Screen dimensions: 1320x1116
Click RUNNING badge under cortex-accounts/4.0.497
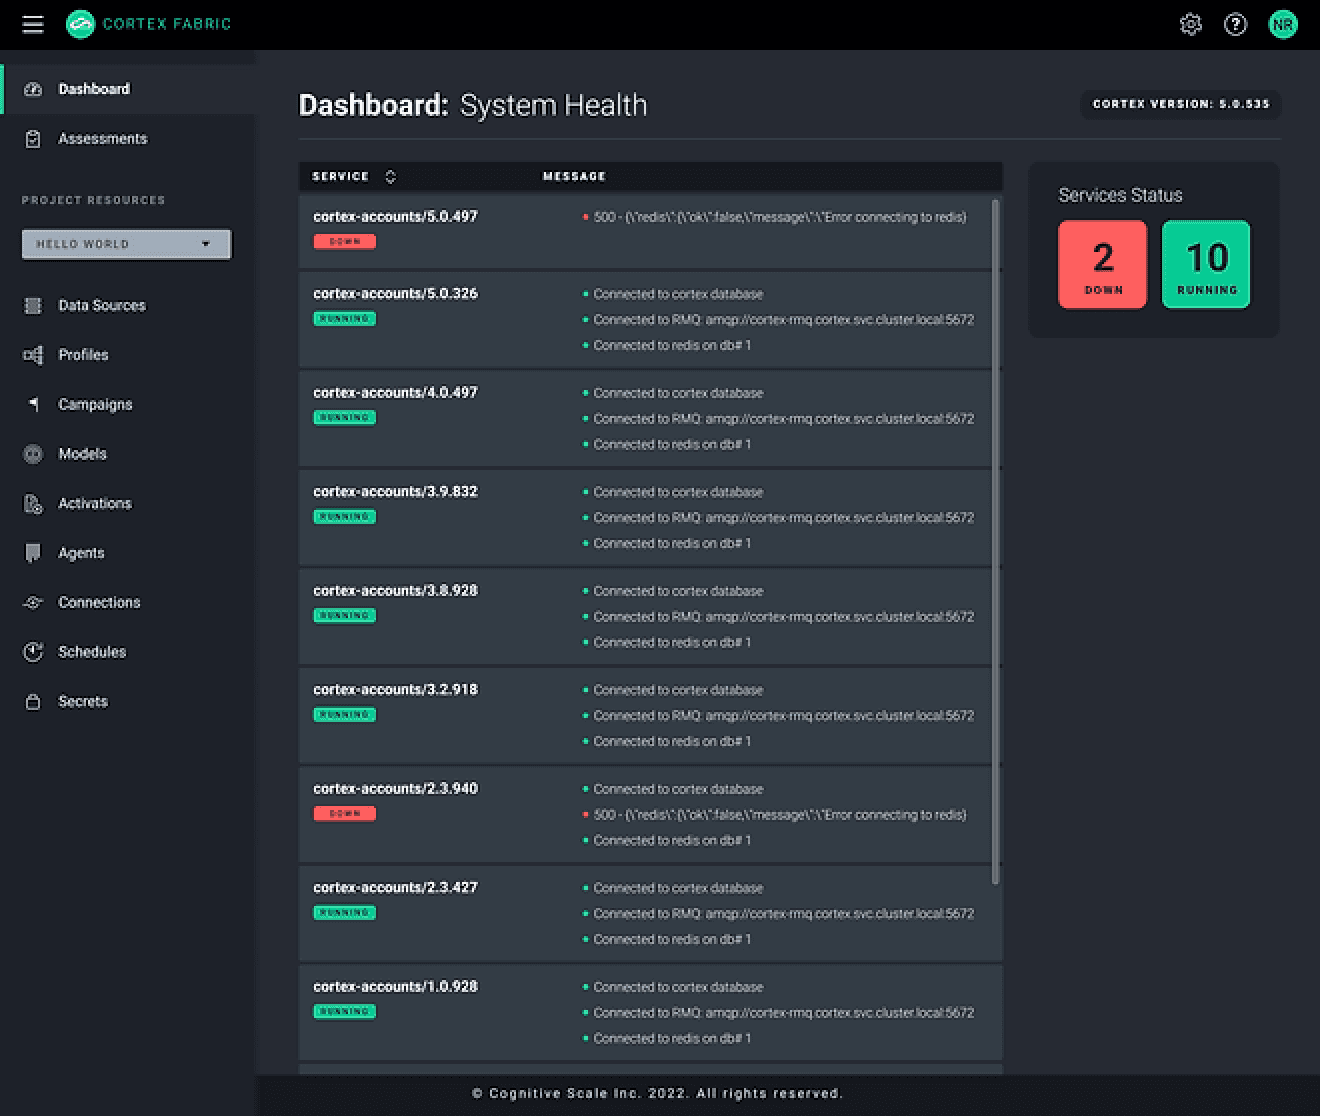click(x=345, y=418)
